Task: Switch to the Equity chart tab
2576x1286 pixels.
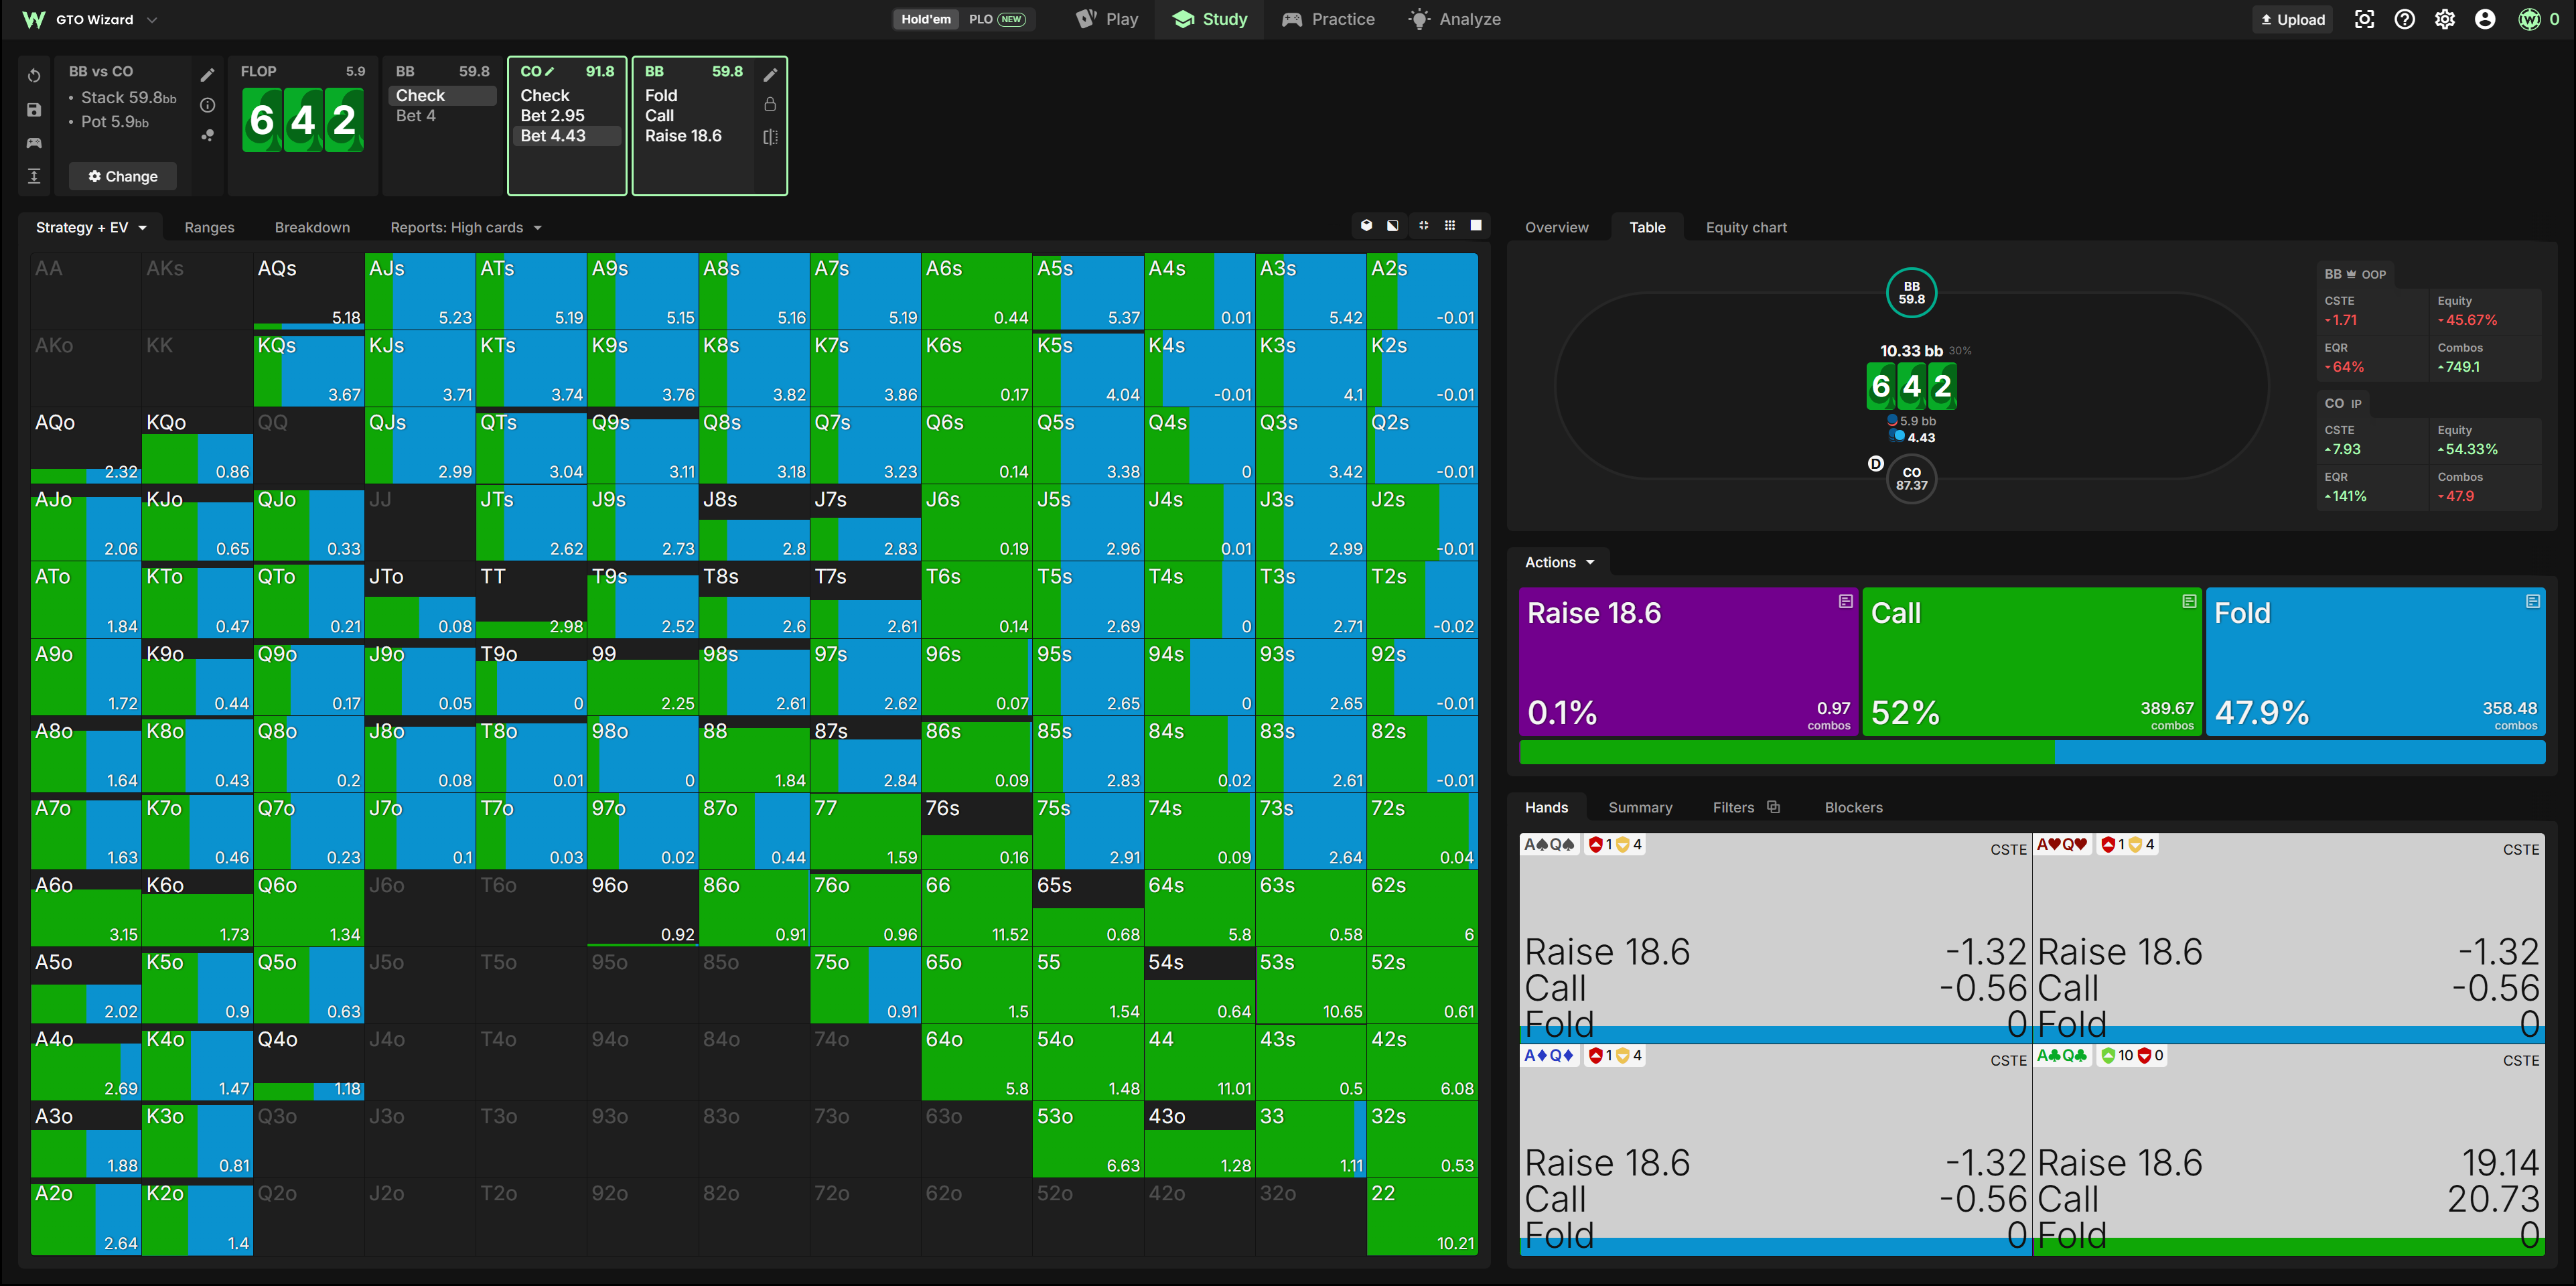Action: [1746, 227]
